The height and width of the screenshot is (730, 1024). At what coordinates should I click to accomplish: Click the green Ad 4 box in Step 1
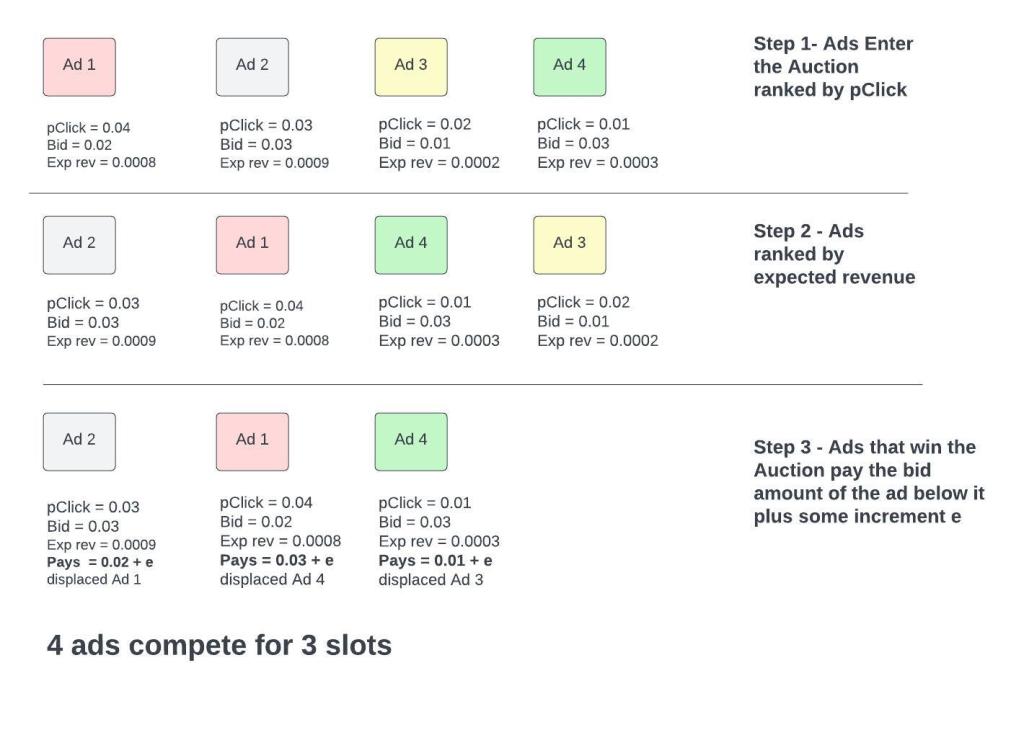coord(569,67)
